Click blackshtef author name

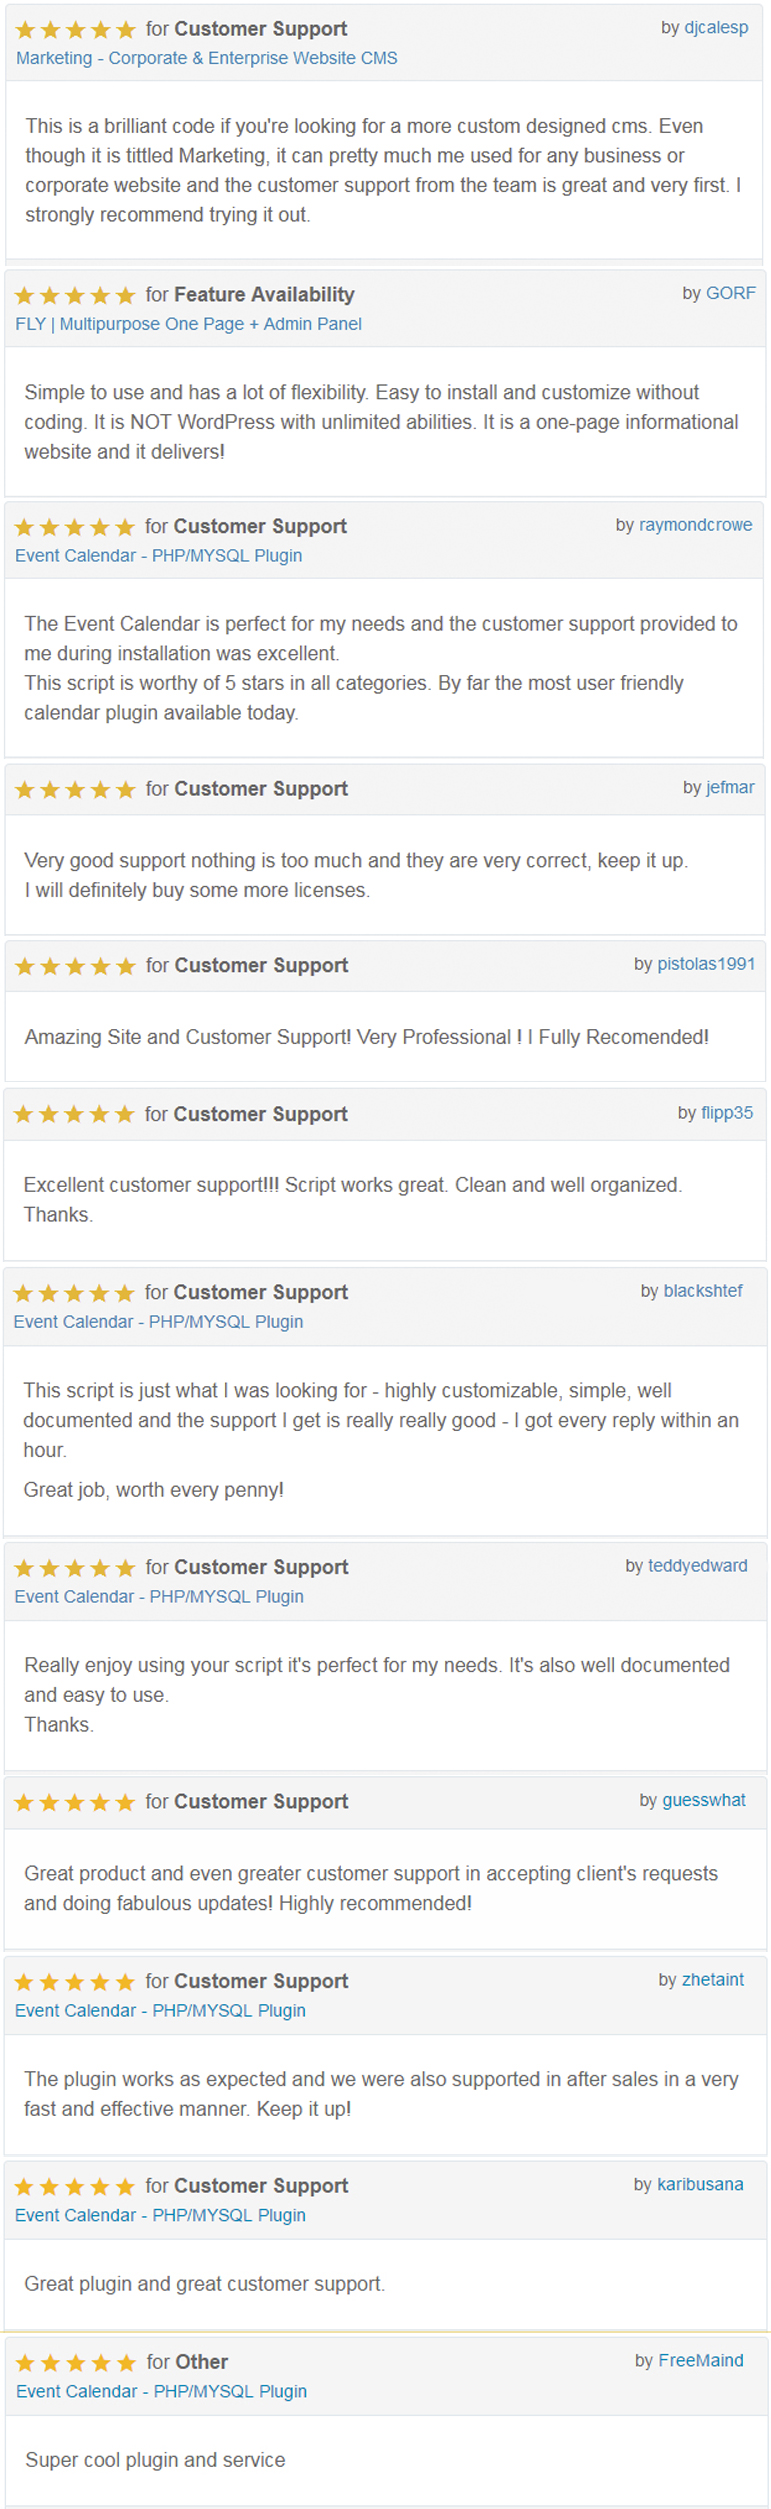[703, 1291]
